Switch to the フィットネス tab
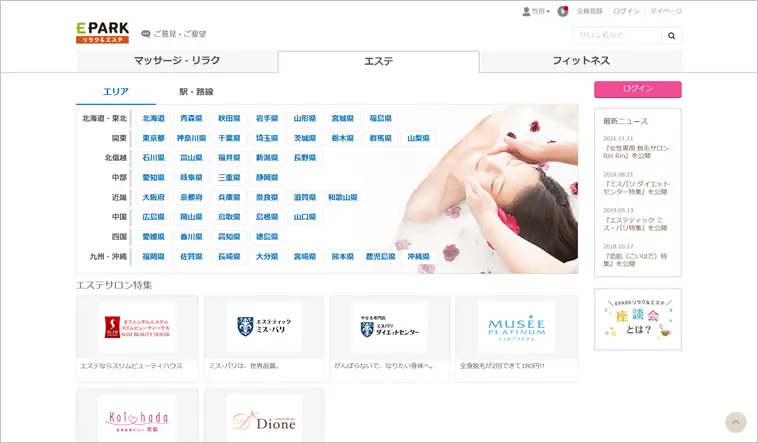 tap(581, 61)
